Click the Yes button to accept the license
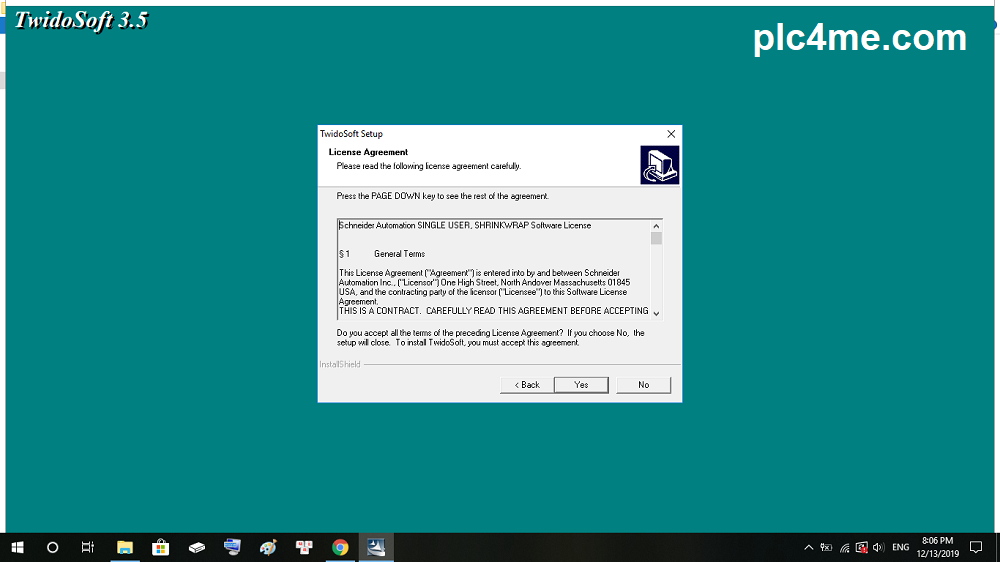The image size is (1000, 562). pos(581,385)
